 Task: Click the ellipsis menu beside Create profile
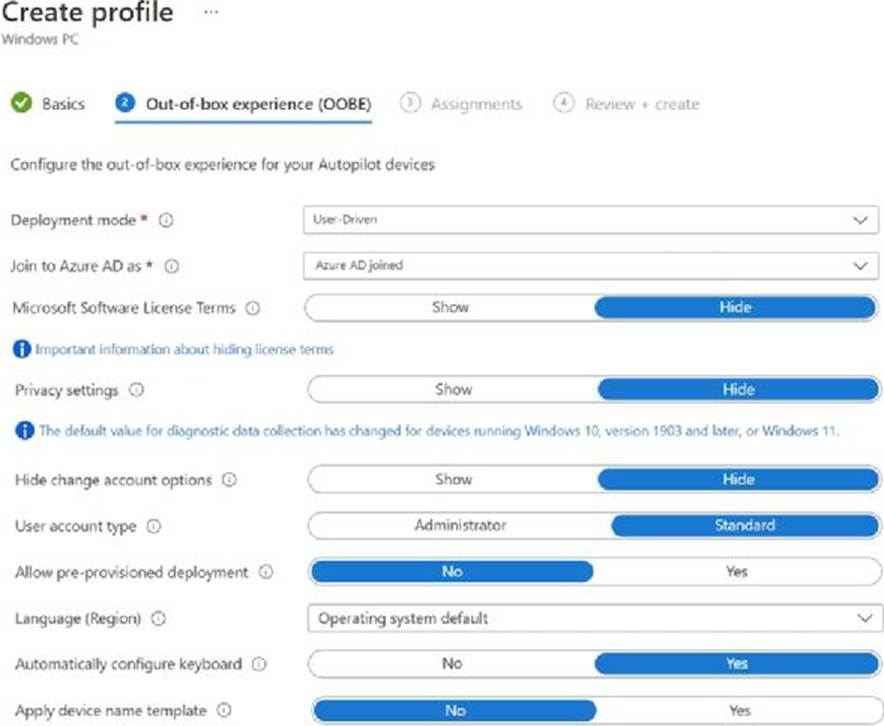point(210,13)
